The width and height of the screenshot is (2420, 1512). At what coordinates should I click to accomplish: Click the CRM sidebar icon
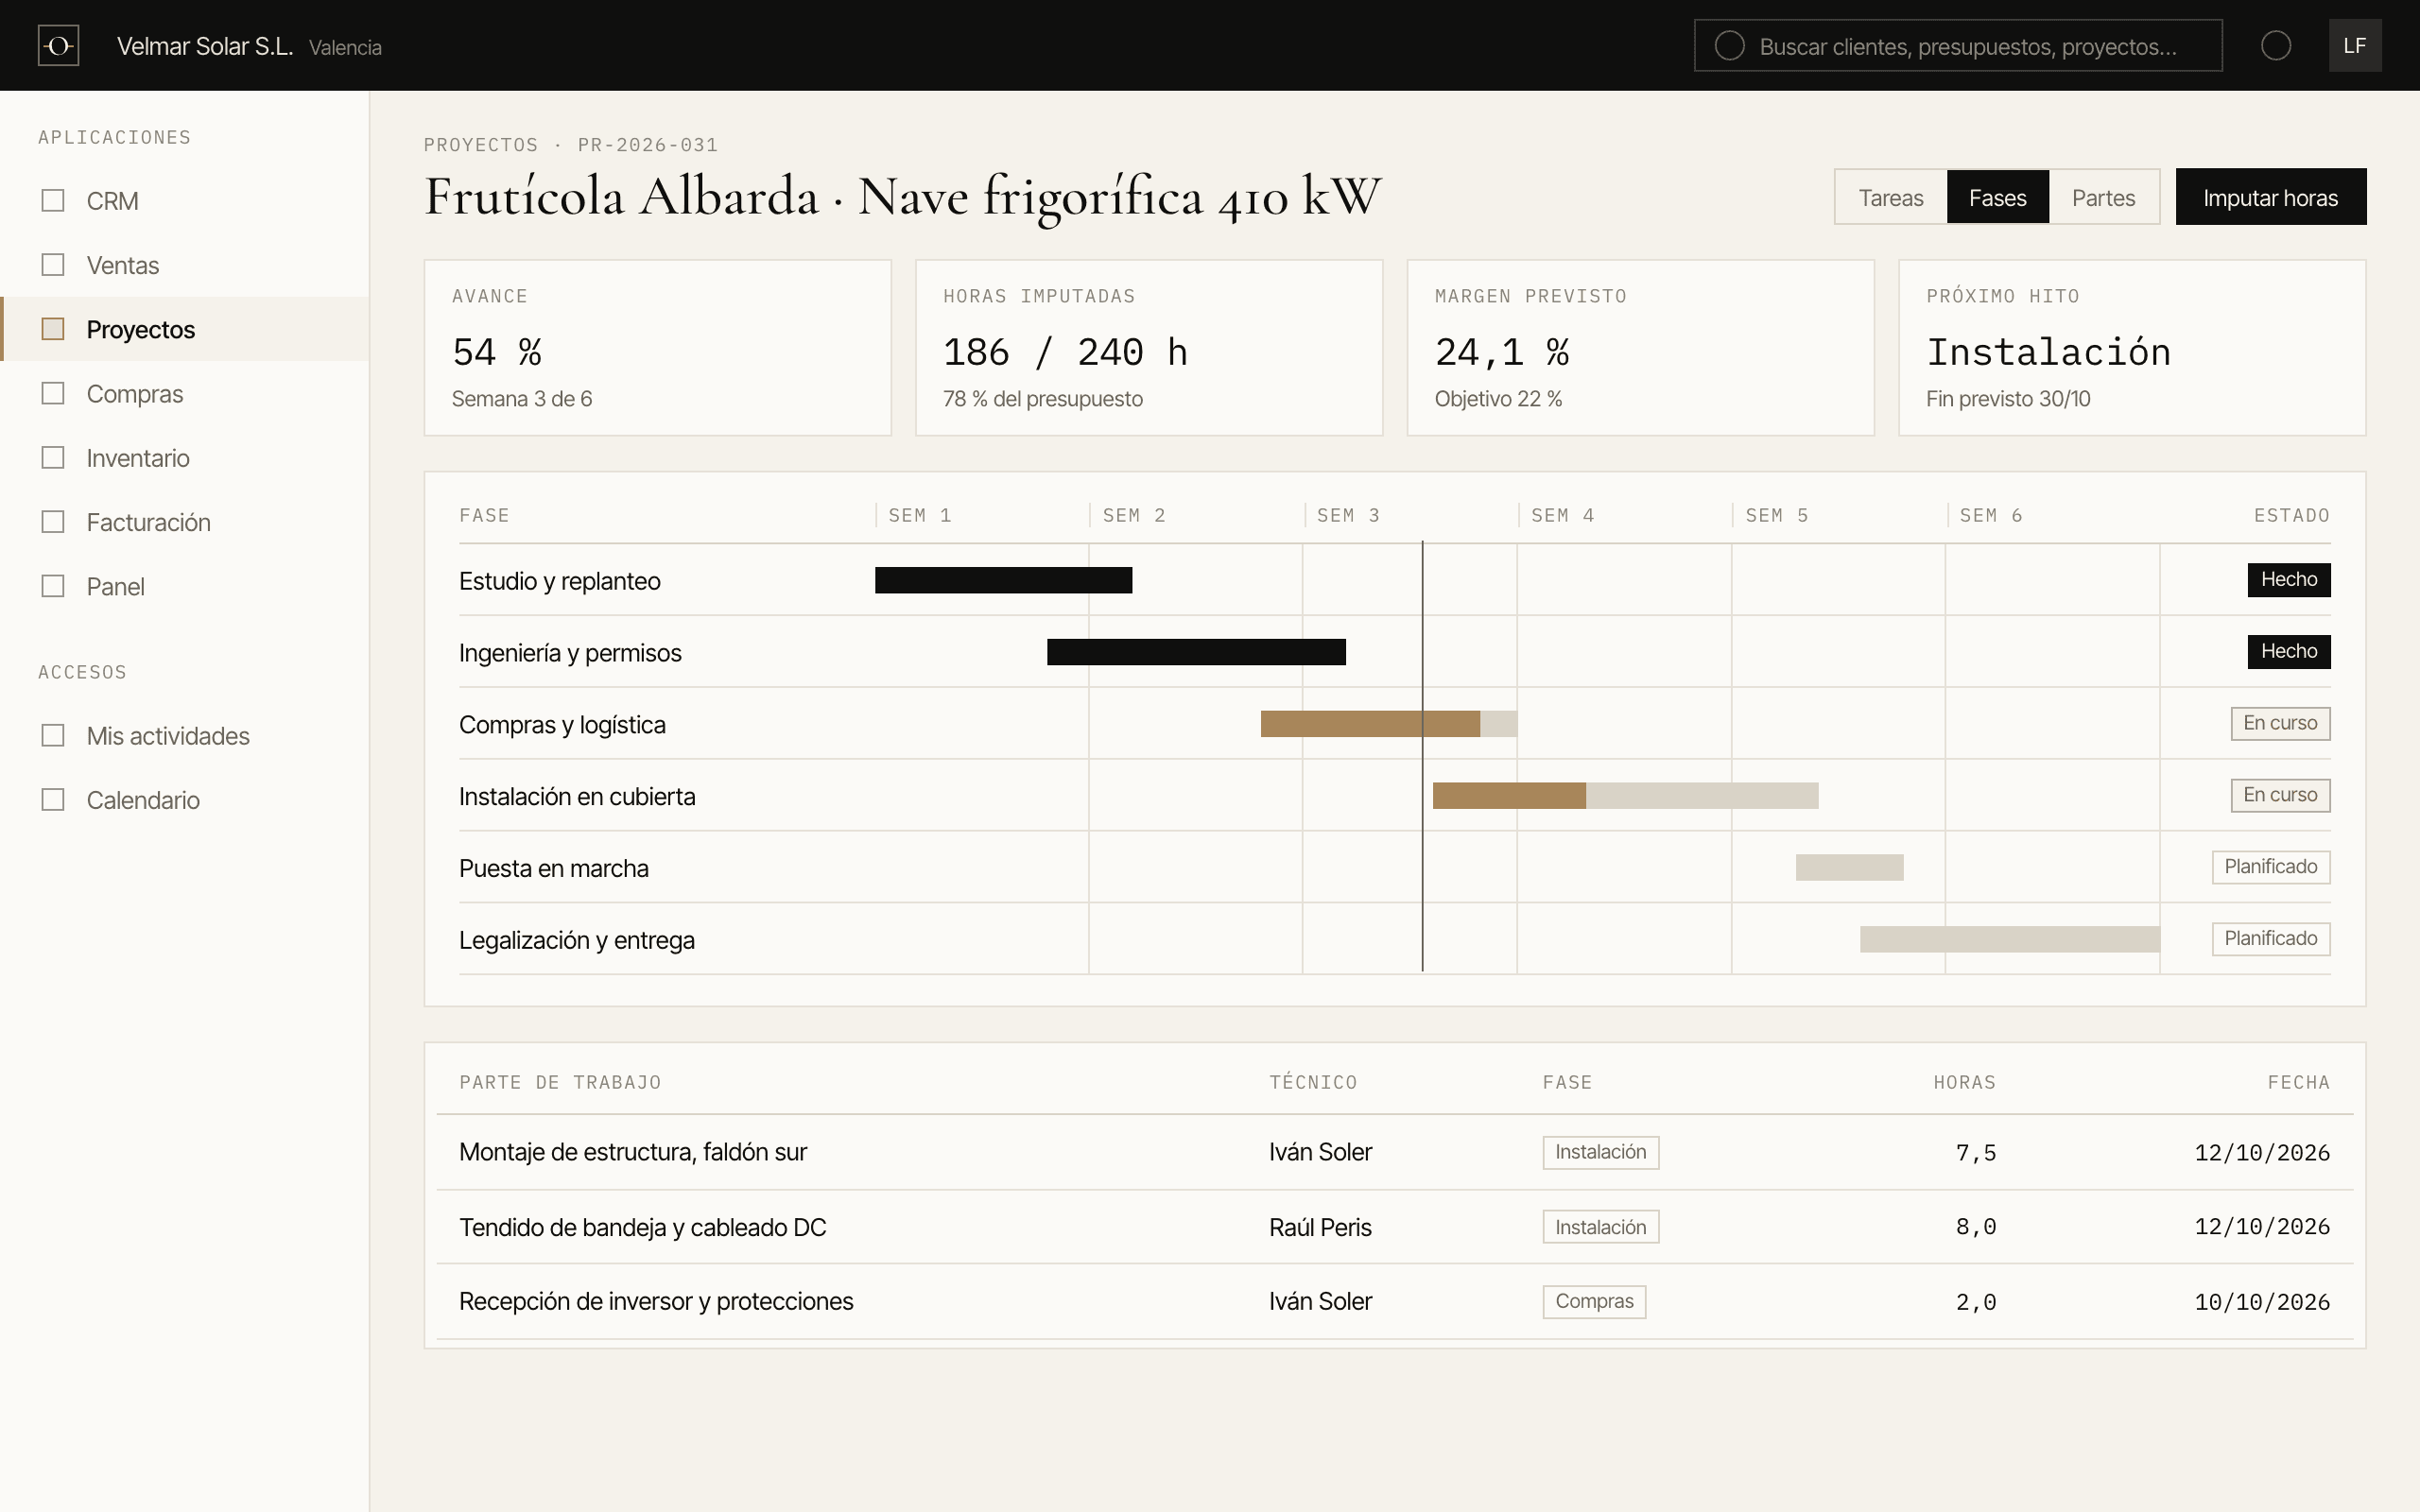point(53,201)
